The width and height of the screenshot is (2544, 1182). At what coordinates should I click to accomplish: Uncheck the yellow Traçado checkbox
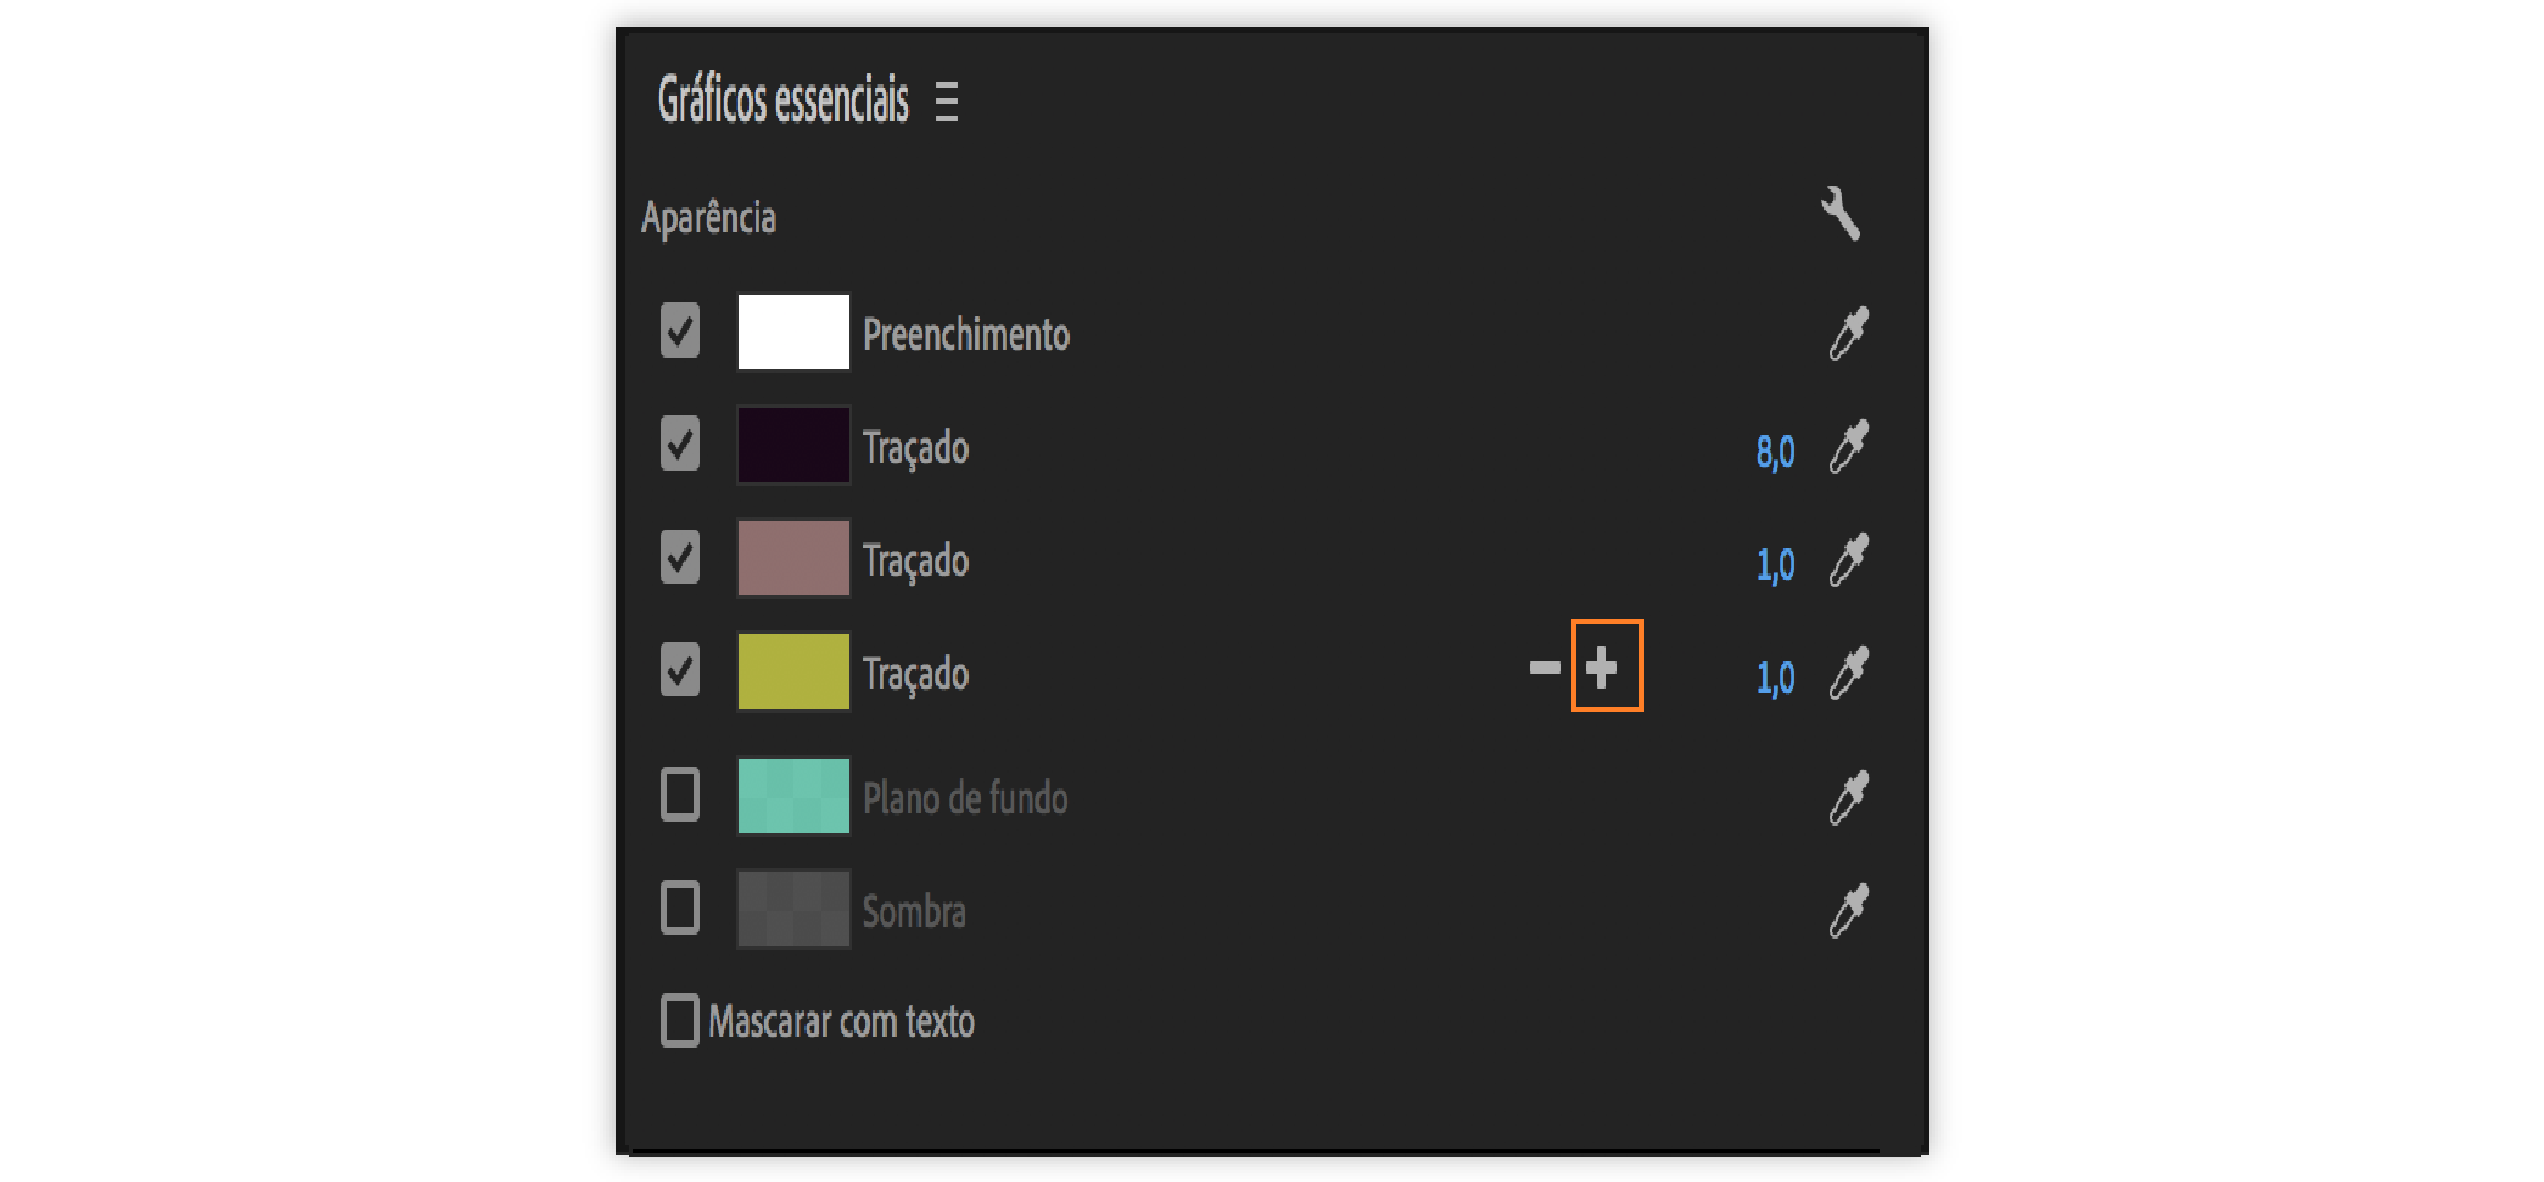680,670
